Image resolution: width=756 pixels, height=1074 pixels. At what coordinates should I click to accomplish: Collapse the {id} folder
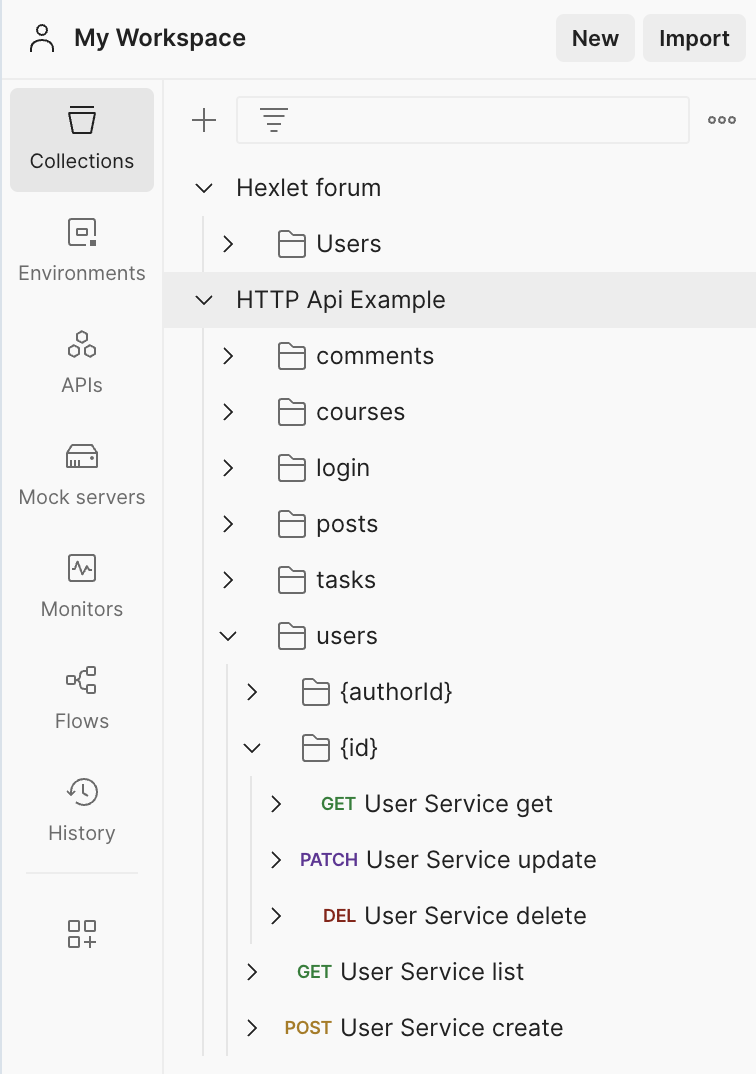click(x=252, y=748)
